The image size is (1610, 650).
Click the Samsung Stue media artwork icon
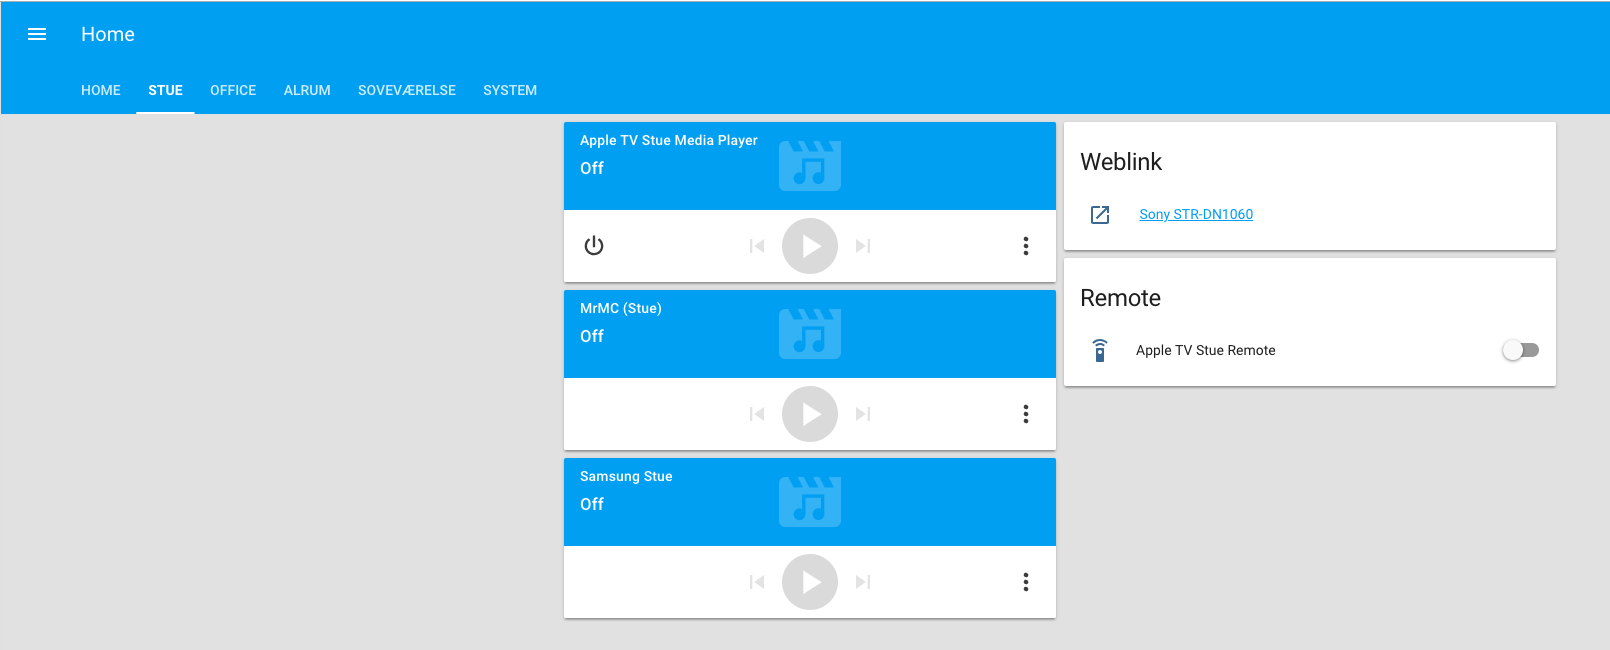[x=809, y=501]
